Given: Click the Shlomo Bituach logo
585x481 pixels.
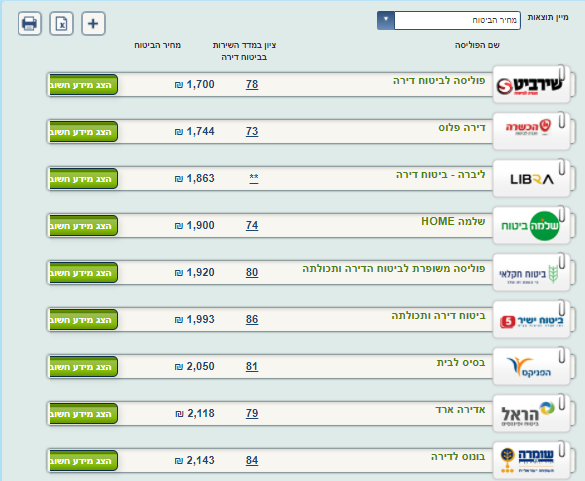Looking at the screenshot, I should tap(530, 226).
